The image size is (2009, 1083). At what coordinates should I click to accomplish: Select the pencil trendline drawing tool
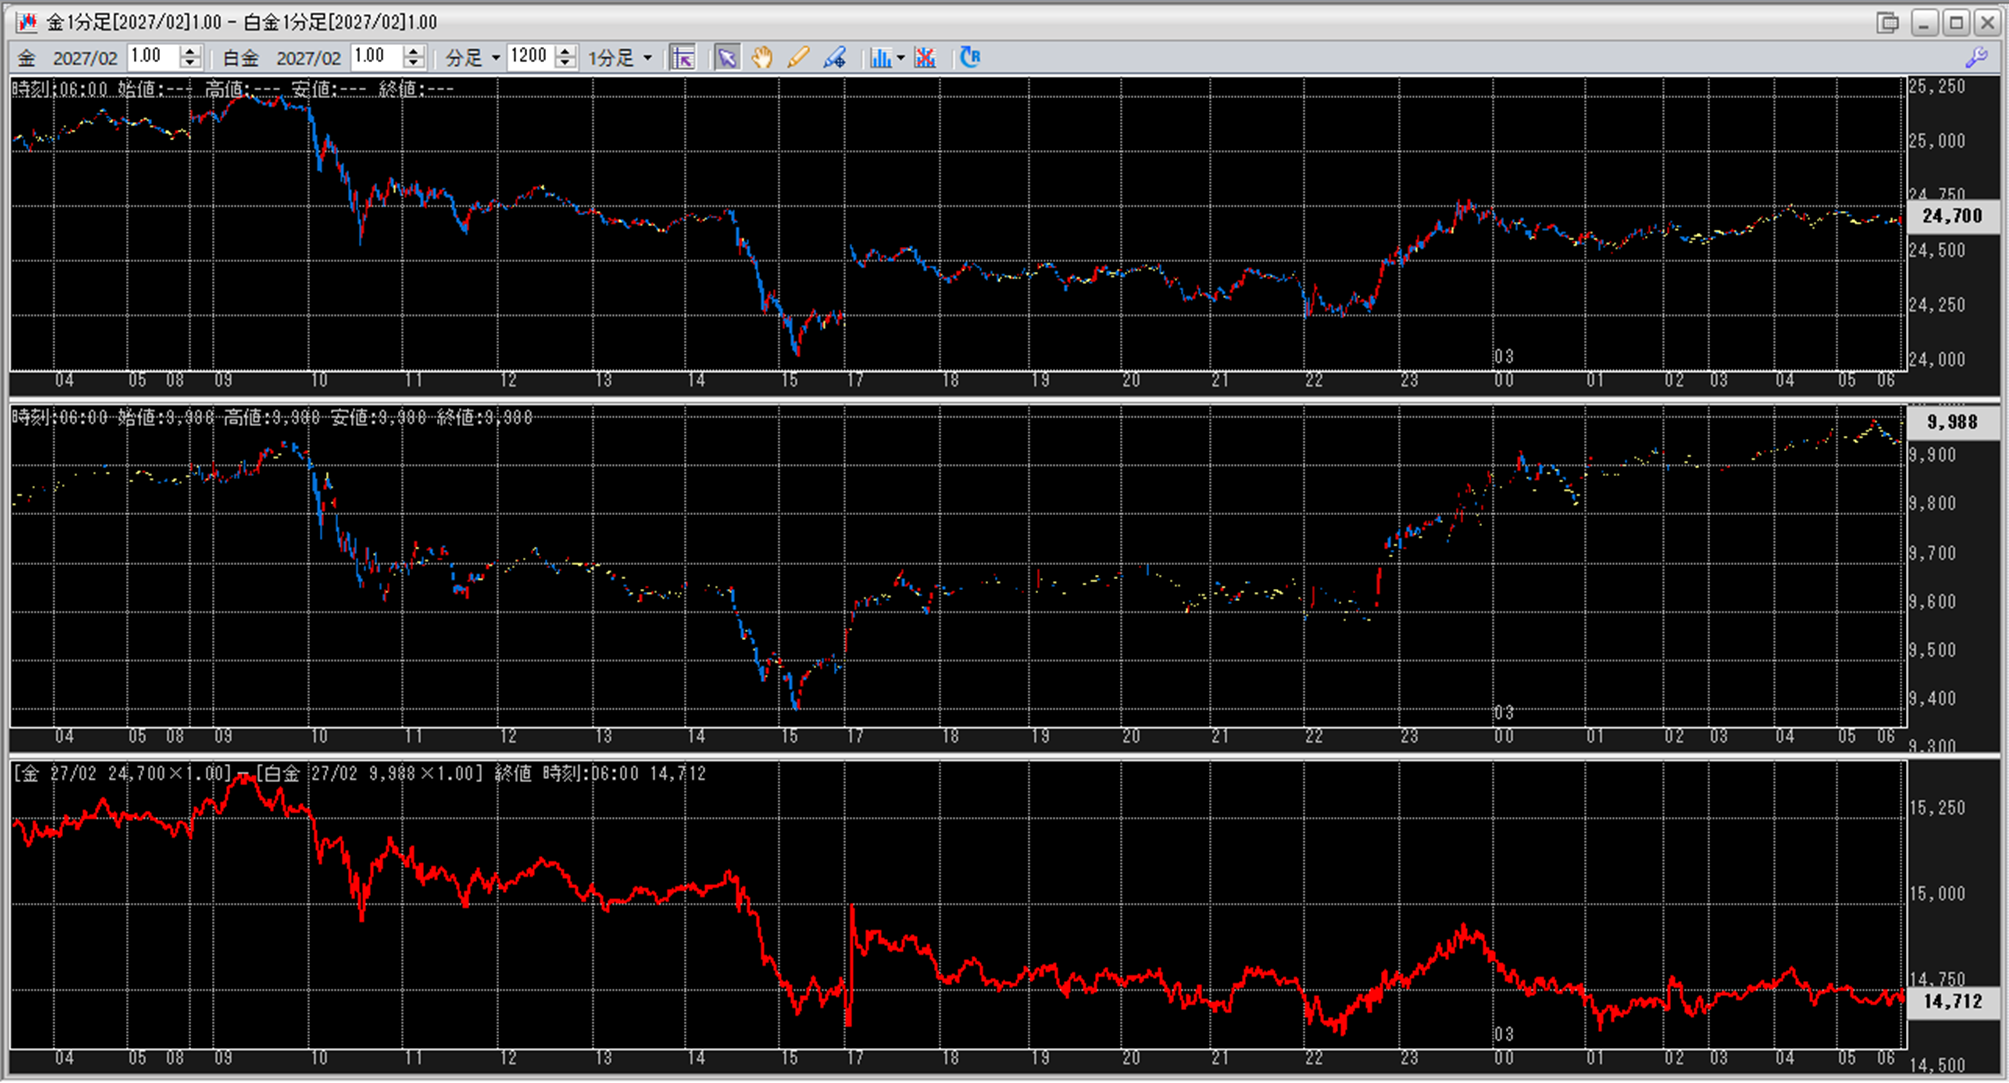[798, 58]
